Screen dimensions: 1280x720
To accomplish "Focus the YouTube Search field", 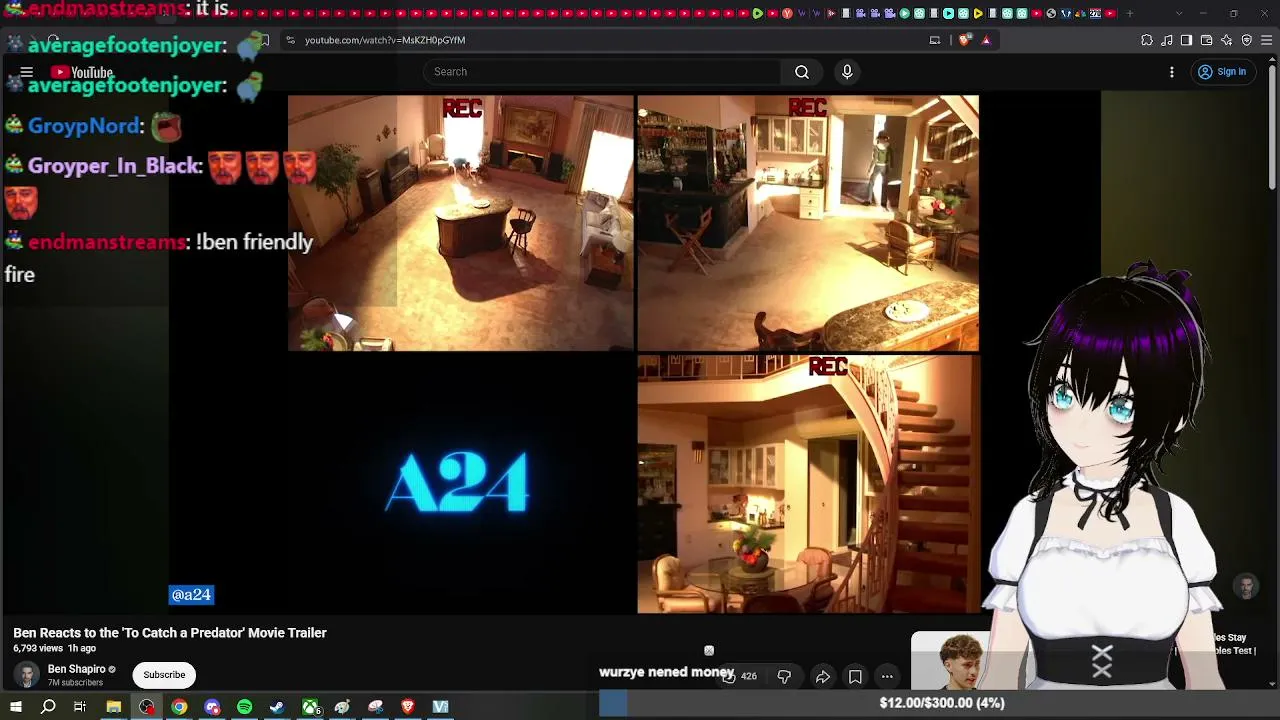I will pos(603,72).
